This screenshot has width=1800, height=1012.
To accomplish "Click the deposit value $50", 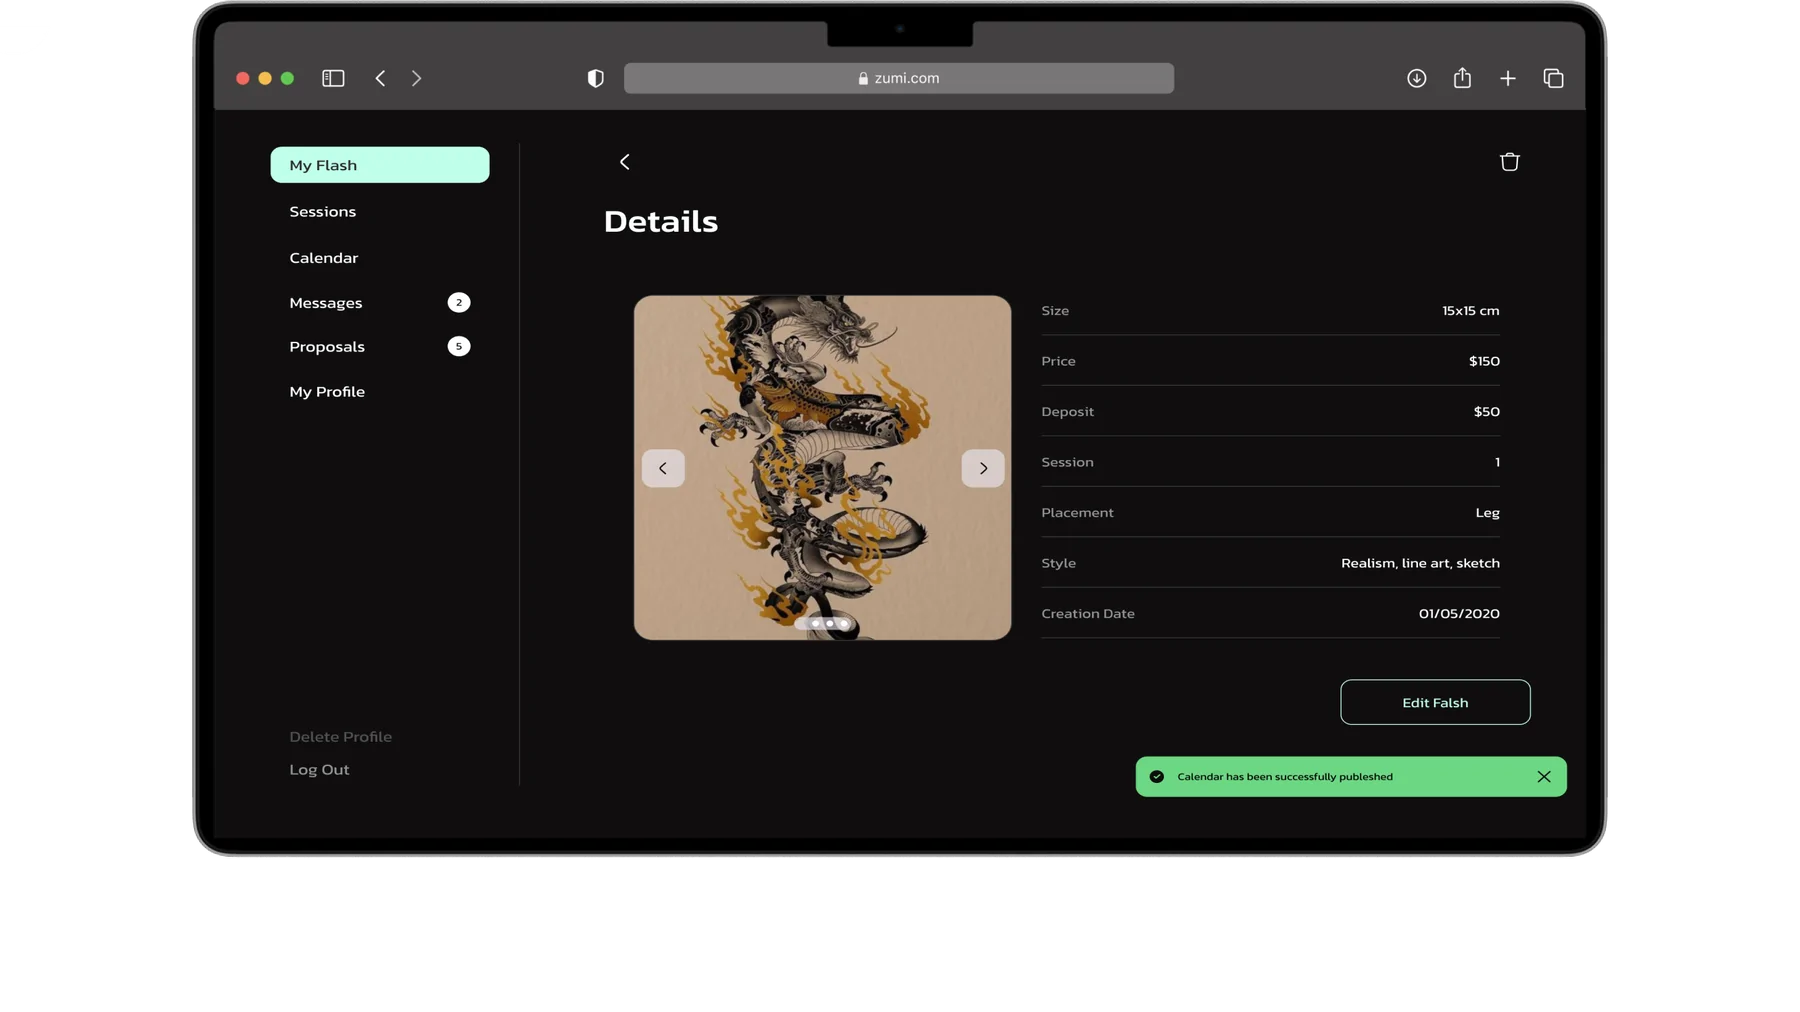I will pos(1486,412).
